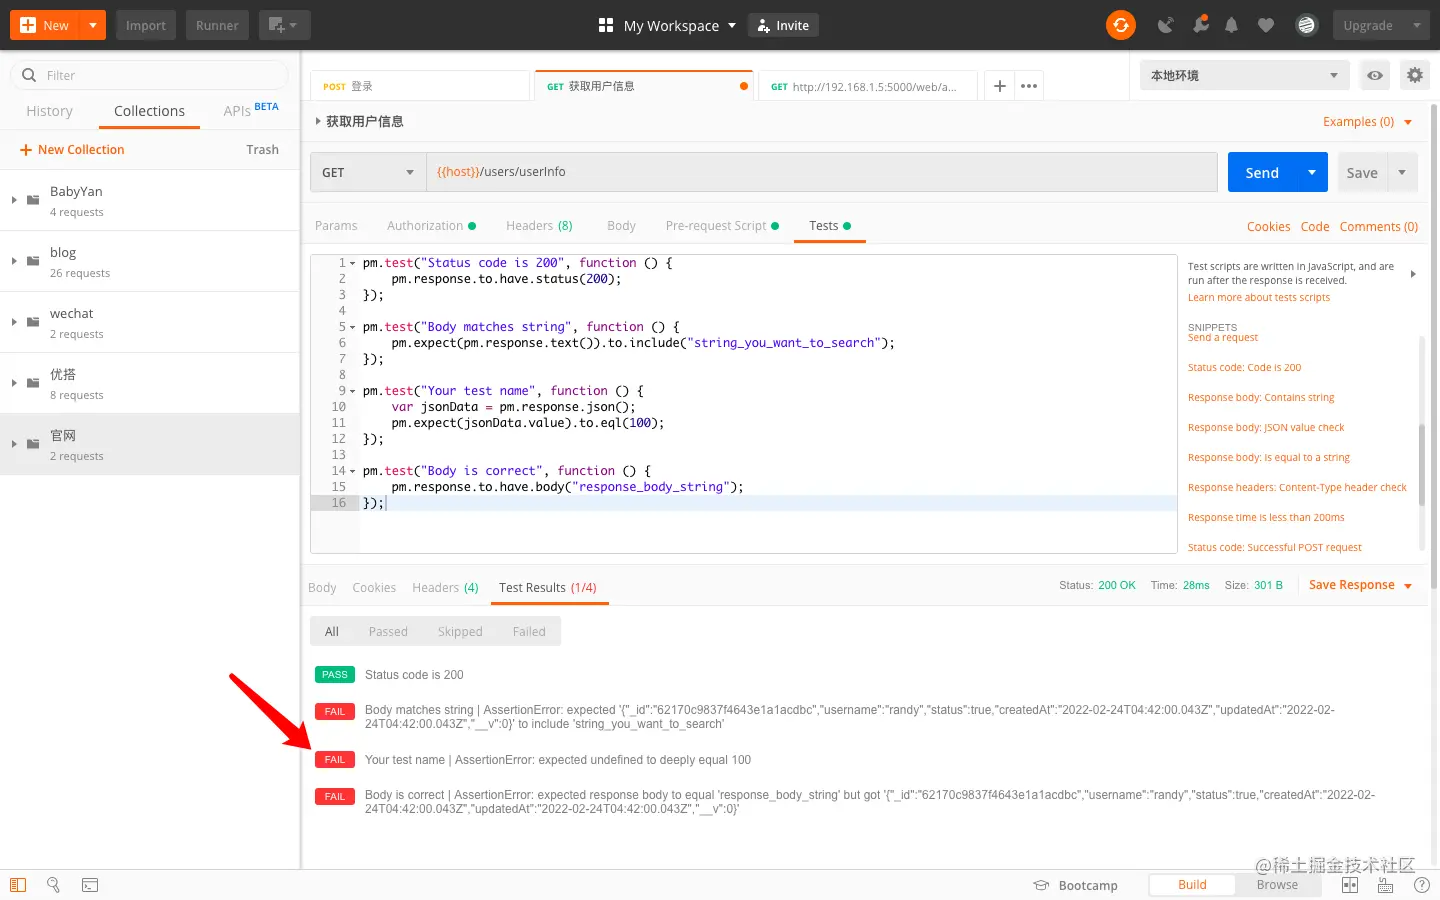Image resolution: width=1440 pixels, height=900 pixels.
Task: Open the Runner
Action: pos(217,25)
